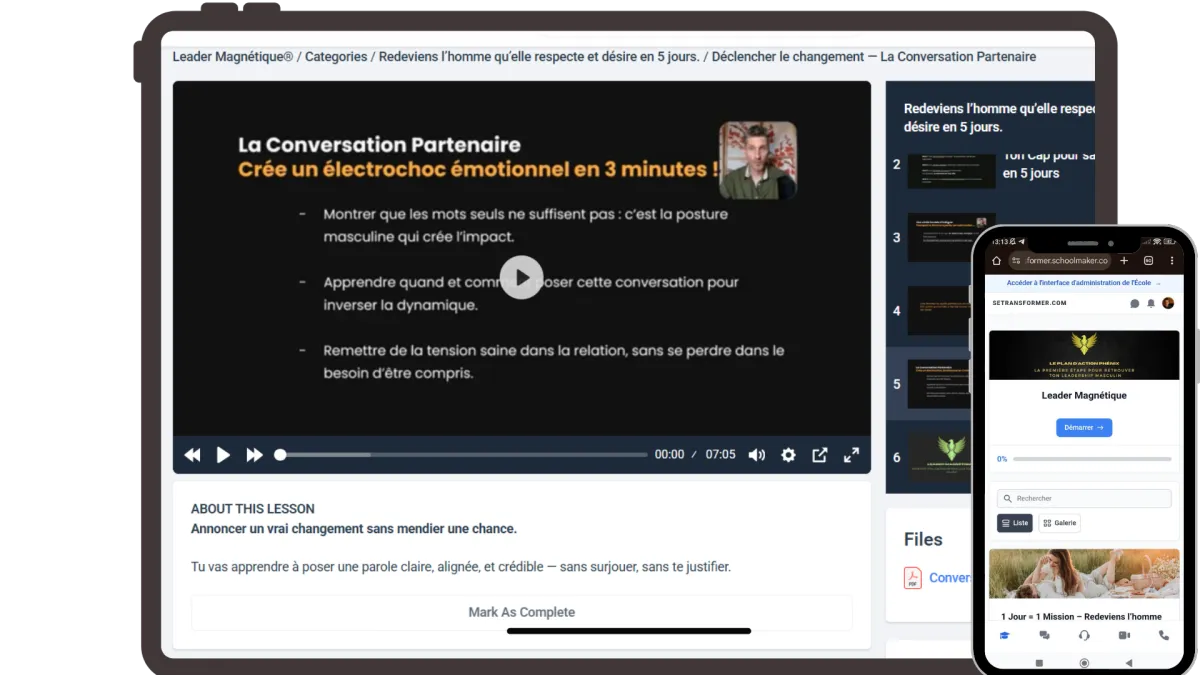Click the Leader Magnétique® breadcrumb
This screenshot has height=675, width=1200.
(233, 57)
